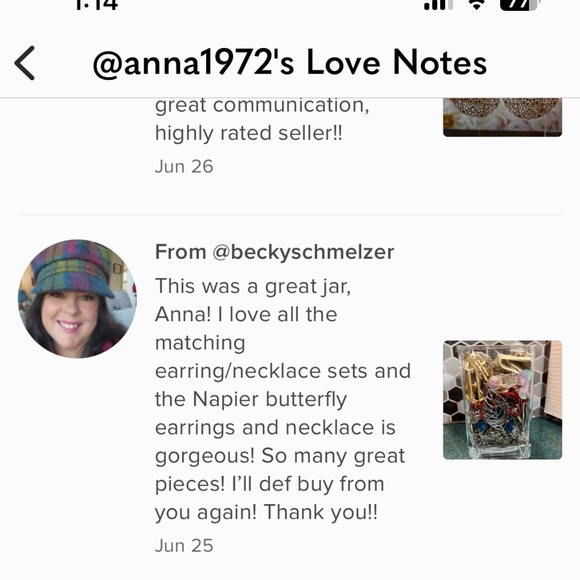Select the Jun 26 date label
Image resolution: width=580 pixels, height=580 pixels.
[x=184, y=166]
